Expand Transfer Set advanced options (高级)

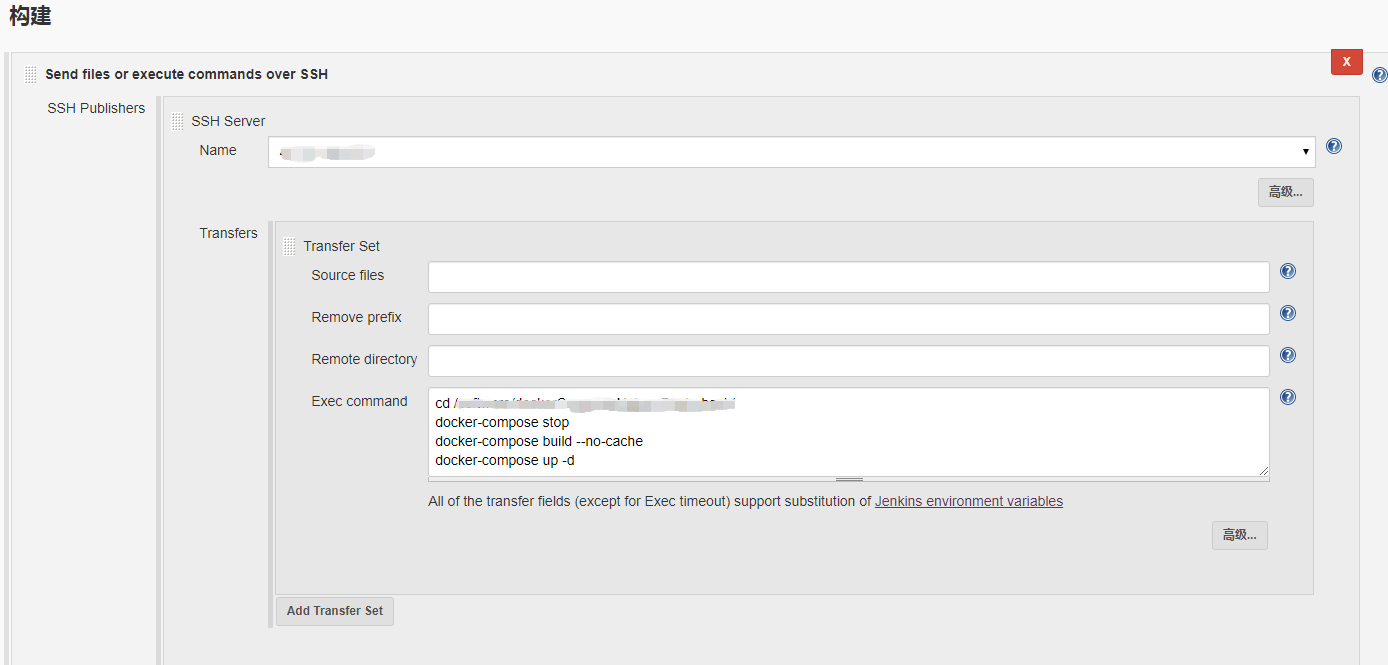coord(1239,535)
